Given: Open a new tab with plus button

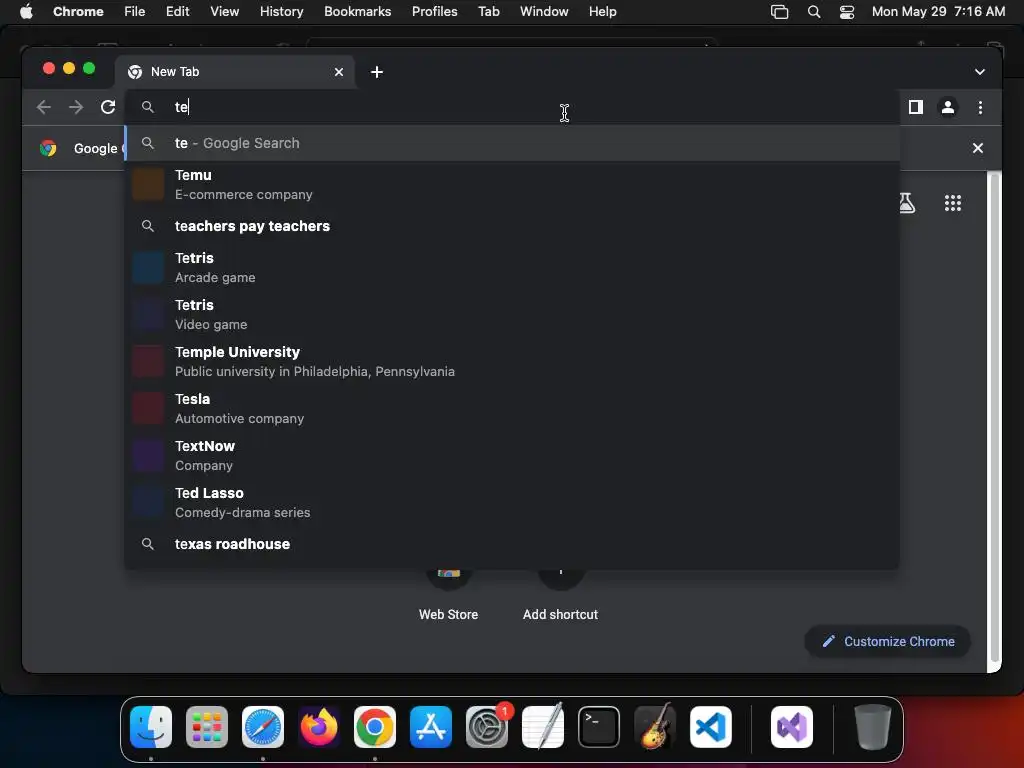Looking at the screenshot, I should [x=377, y=72].
